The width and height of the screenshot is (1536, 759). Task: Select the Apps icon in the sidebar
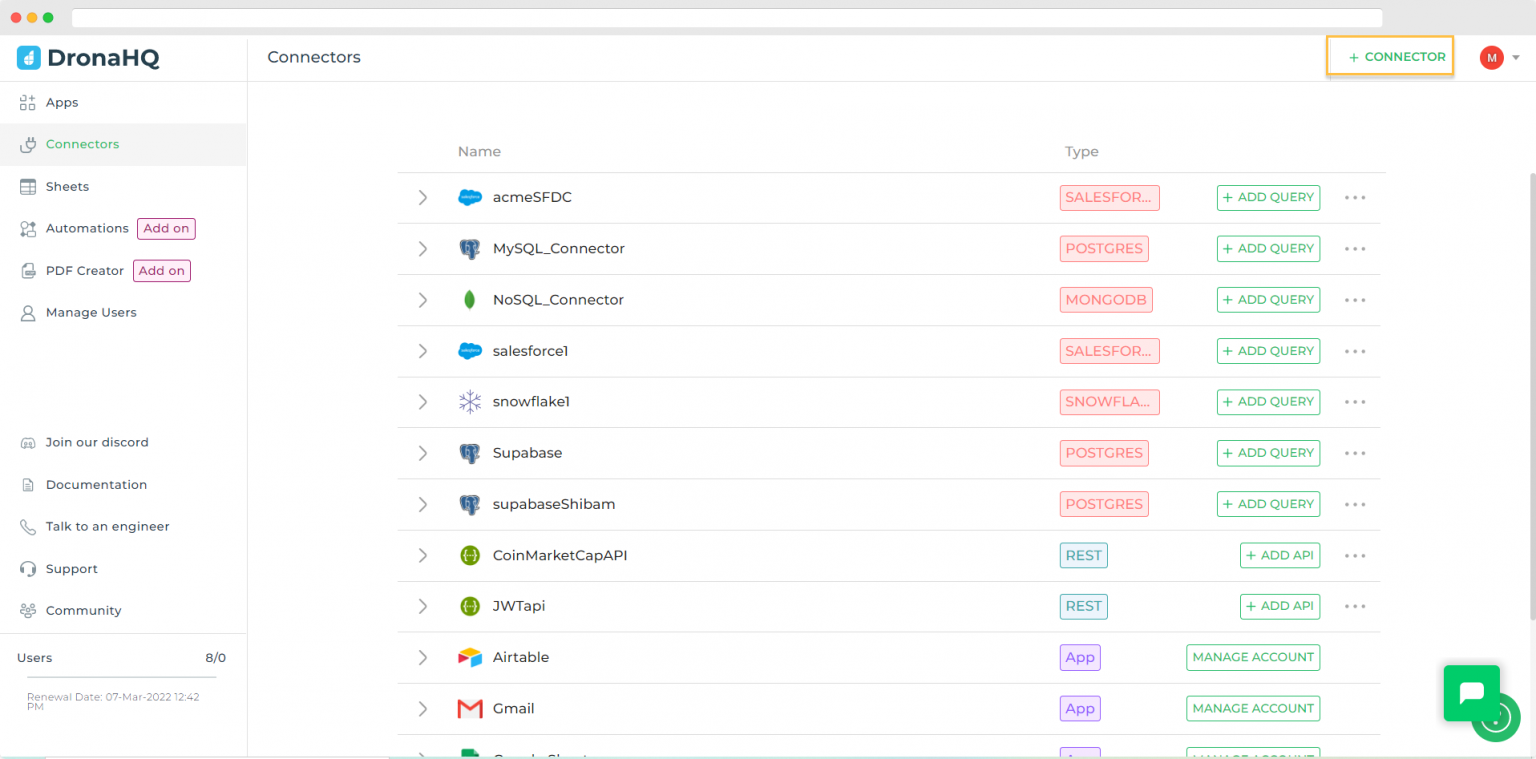click(24, 102)
